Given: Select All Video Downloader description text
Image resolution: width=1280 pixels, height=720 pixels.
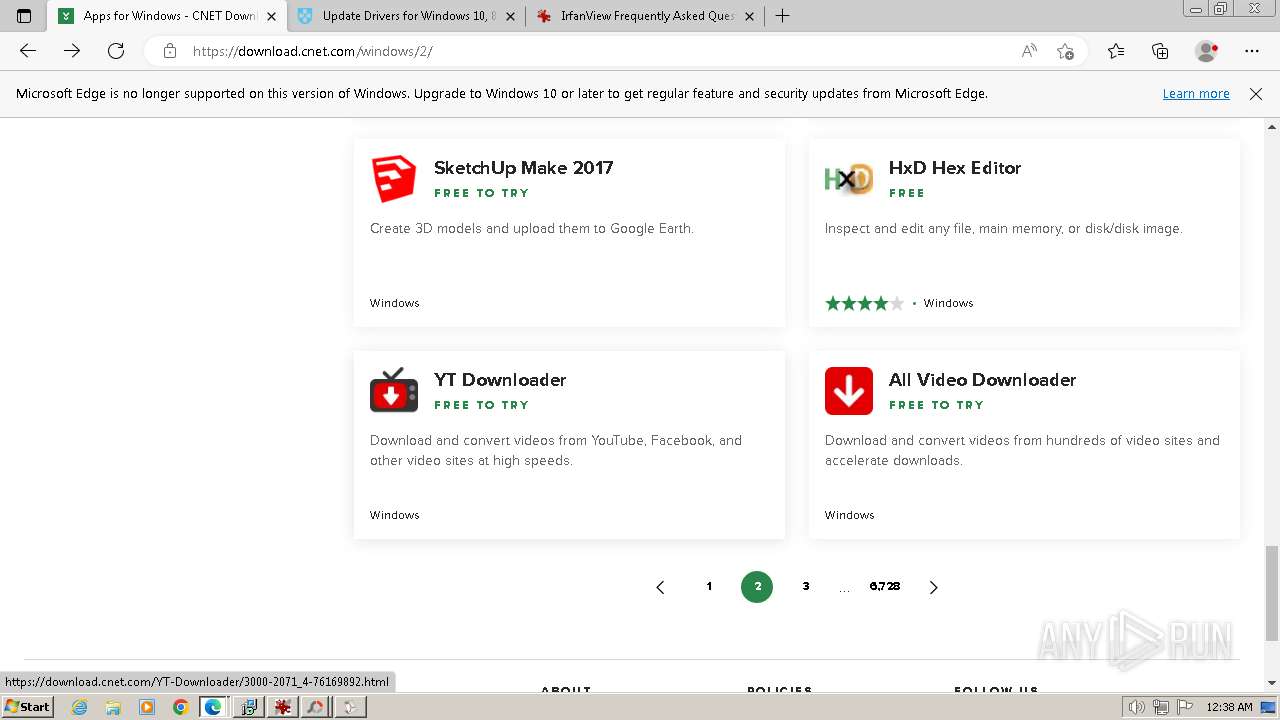Looking at the screenshot, I should coord(1022,450).
